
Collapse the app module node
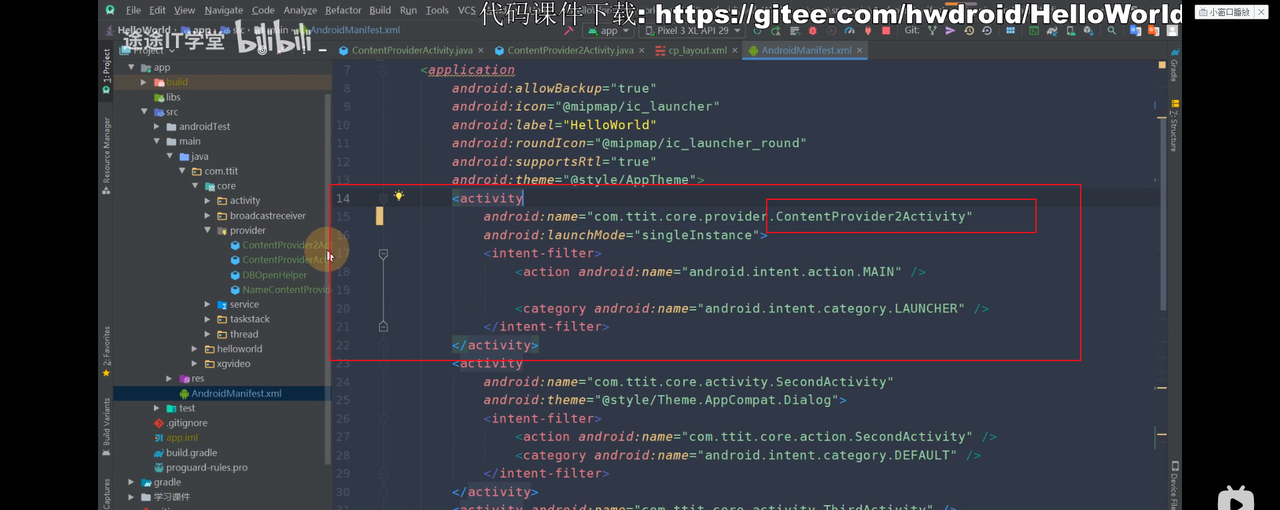(132, 68)
